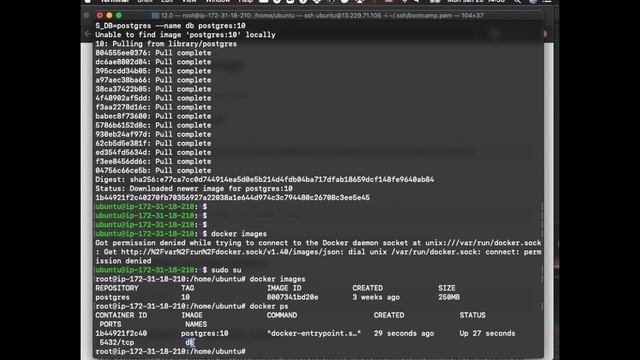640x360 pixels.
Task: Select the 38ca37422b05 Pull complete line
Action: point(153,89)
